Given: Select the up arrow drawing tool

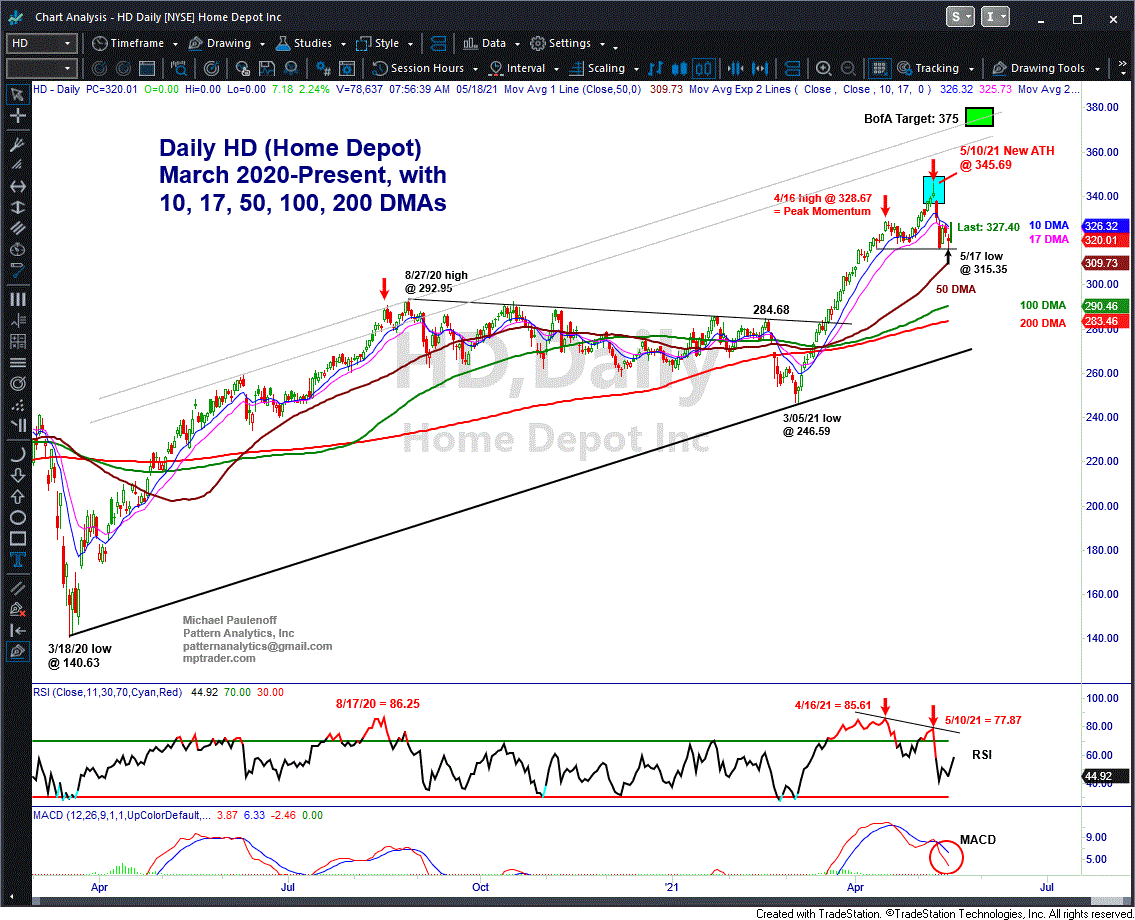Looking at the screenshot, I should (x=17, y=497).
